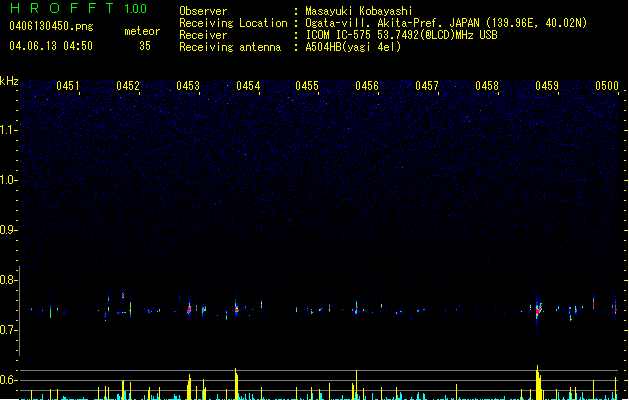The width and height of the screenshot is (629, 400).
Task: Click the 0.8 kHz axis label
Action: 8,280
